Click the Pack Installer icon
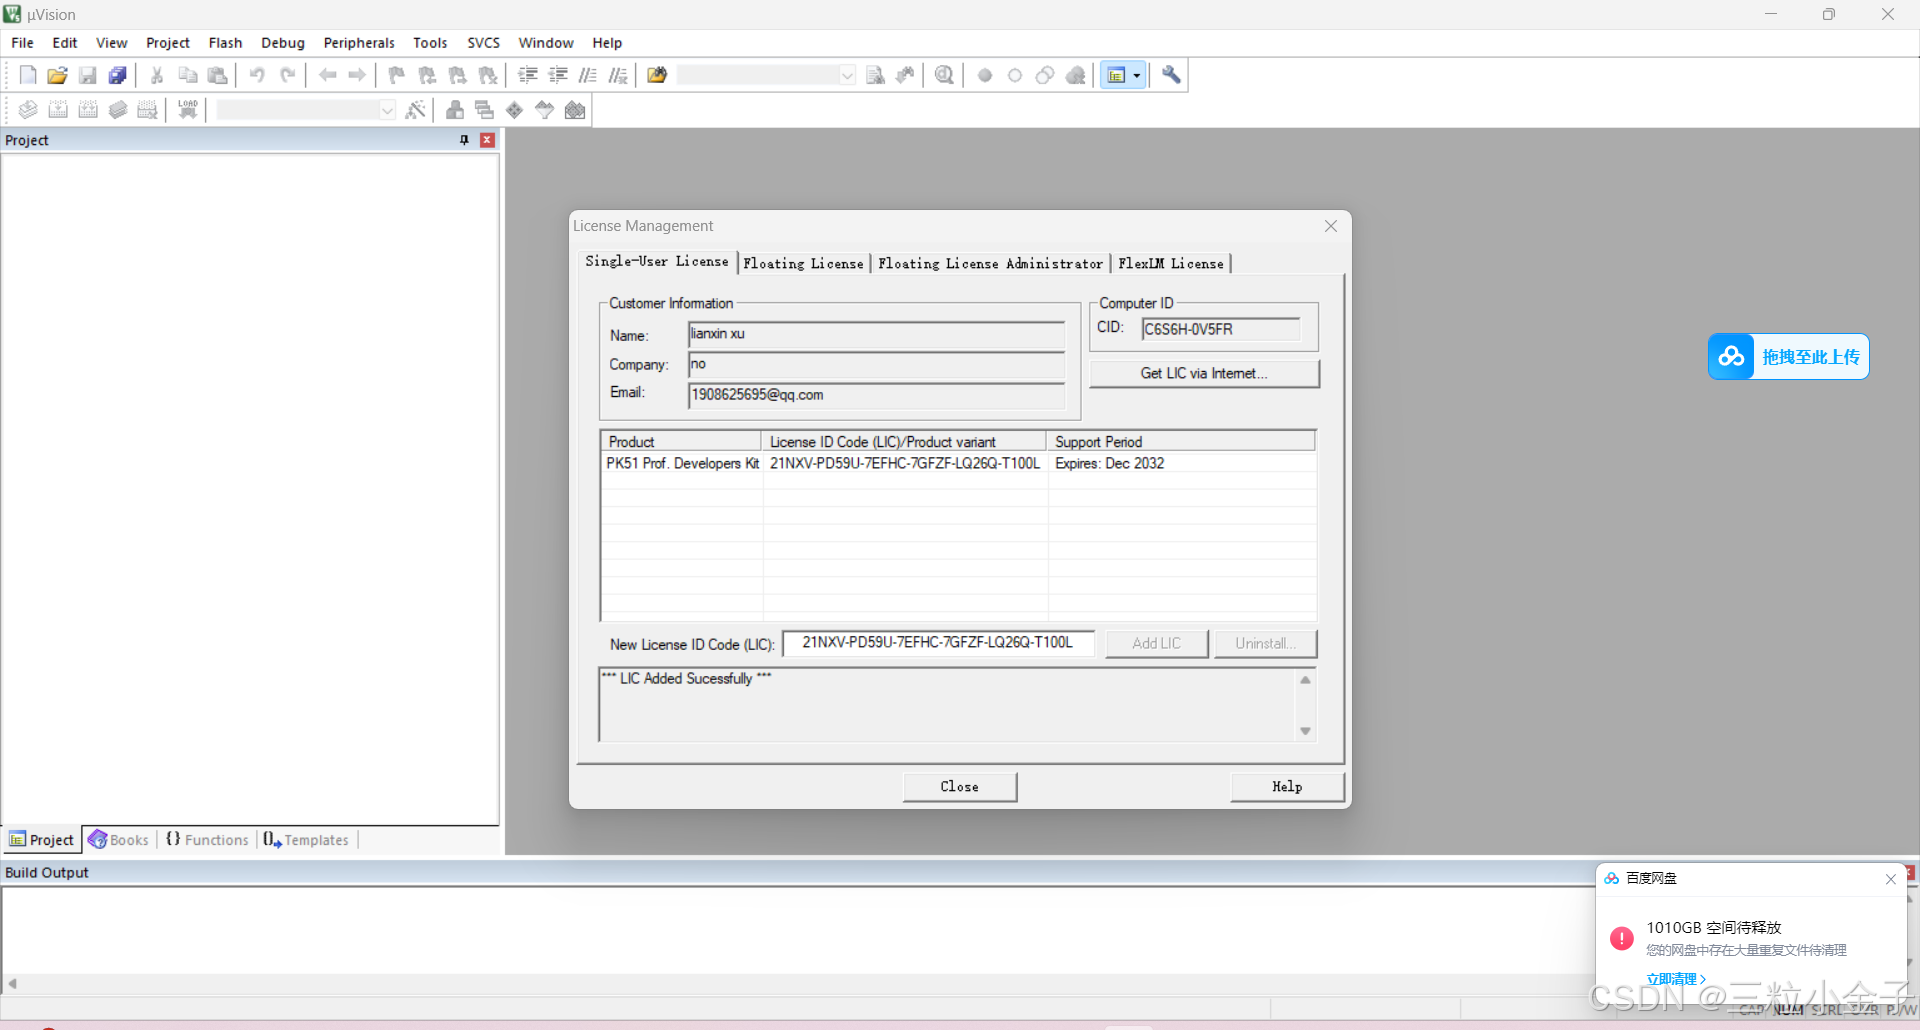The height and width of the screenshot is (1030, 1920). (x=575, y=110)
